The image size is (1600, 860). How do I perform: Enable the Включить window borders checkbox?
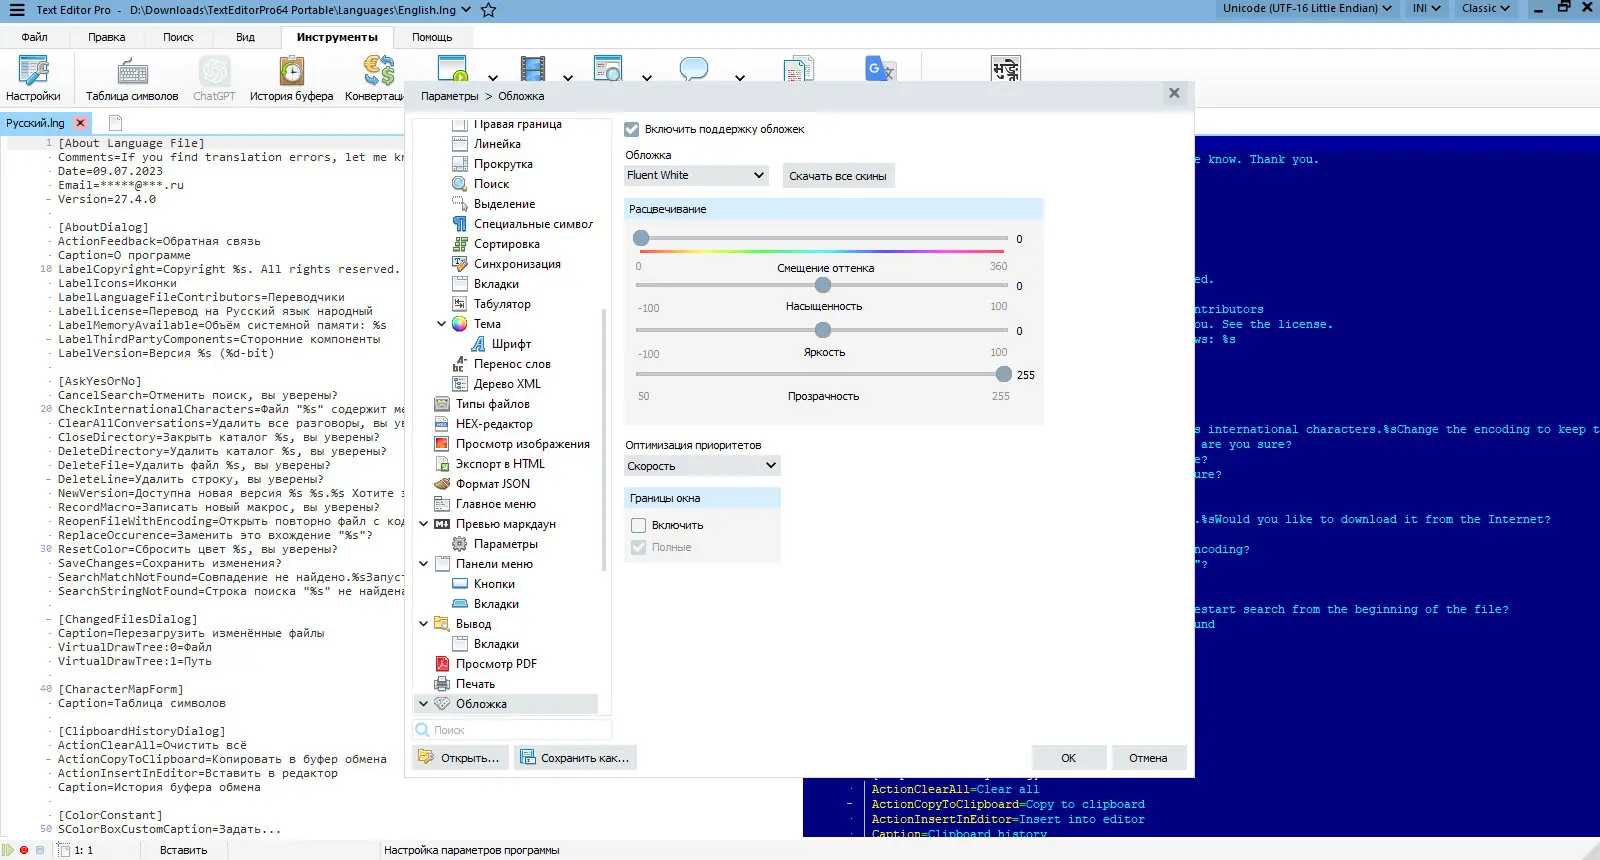click(639, 525)
